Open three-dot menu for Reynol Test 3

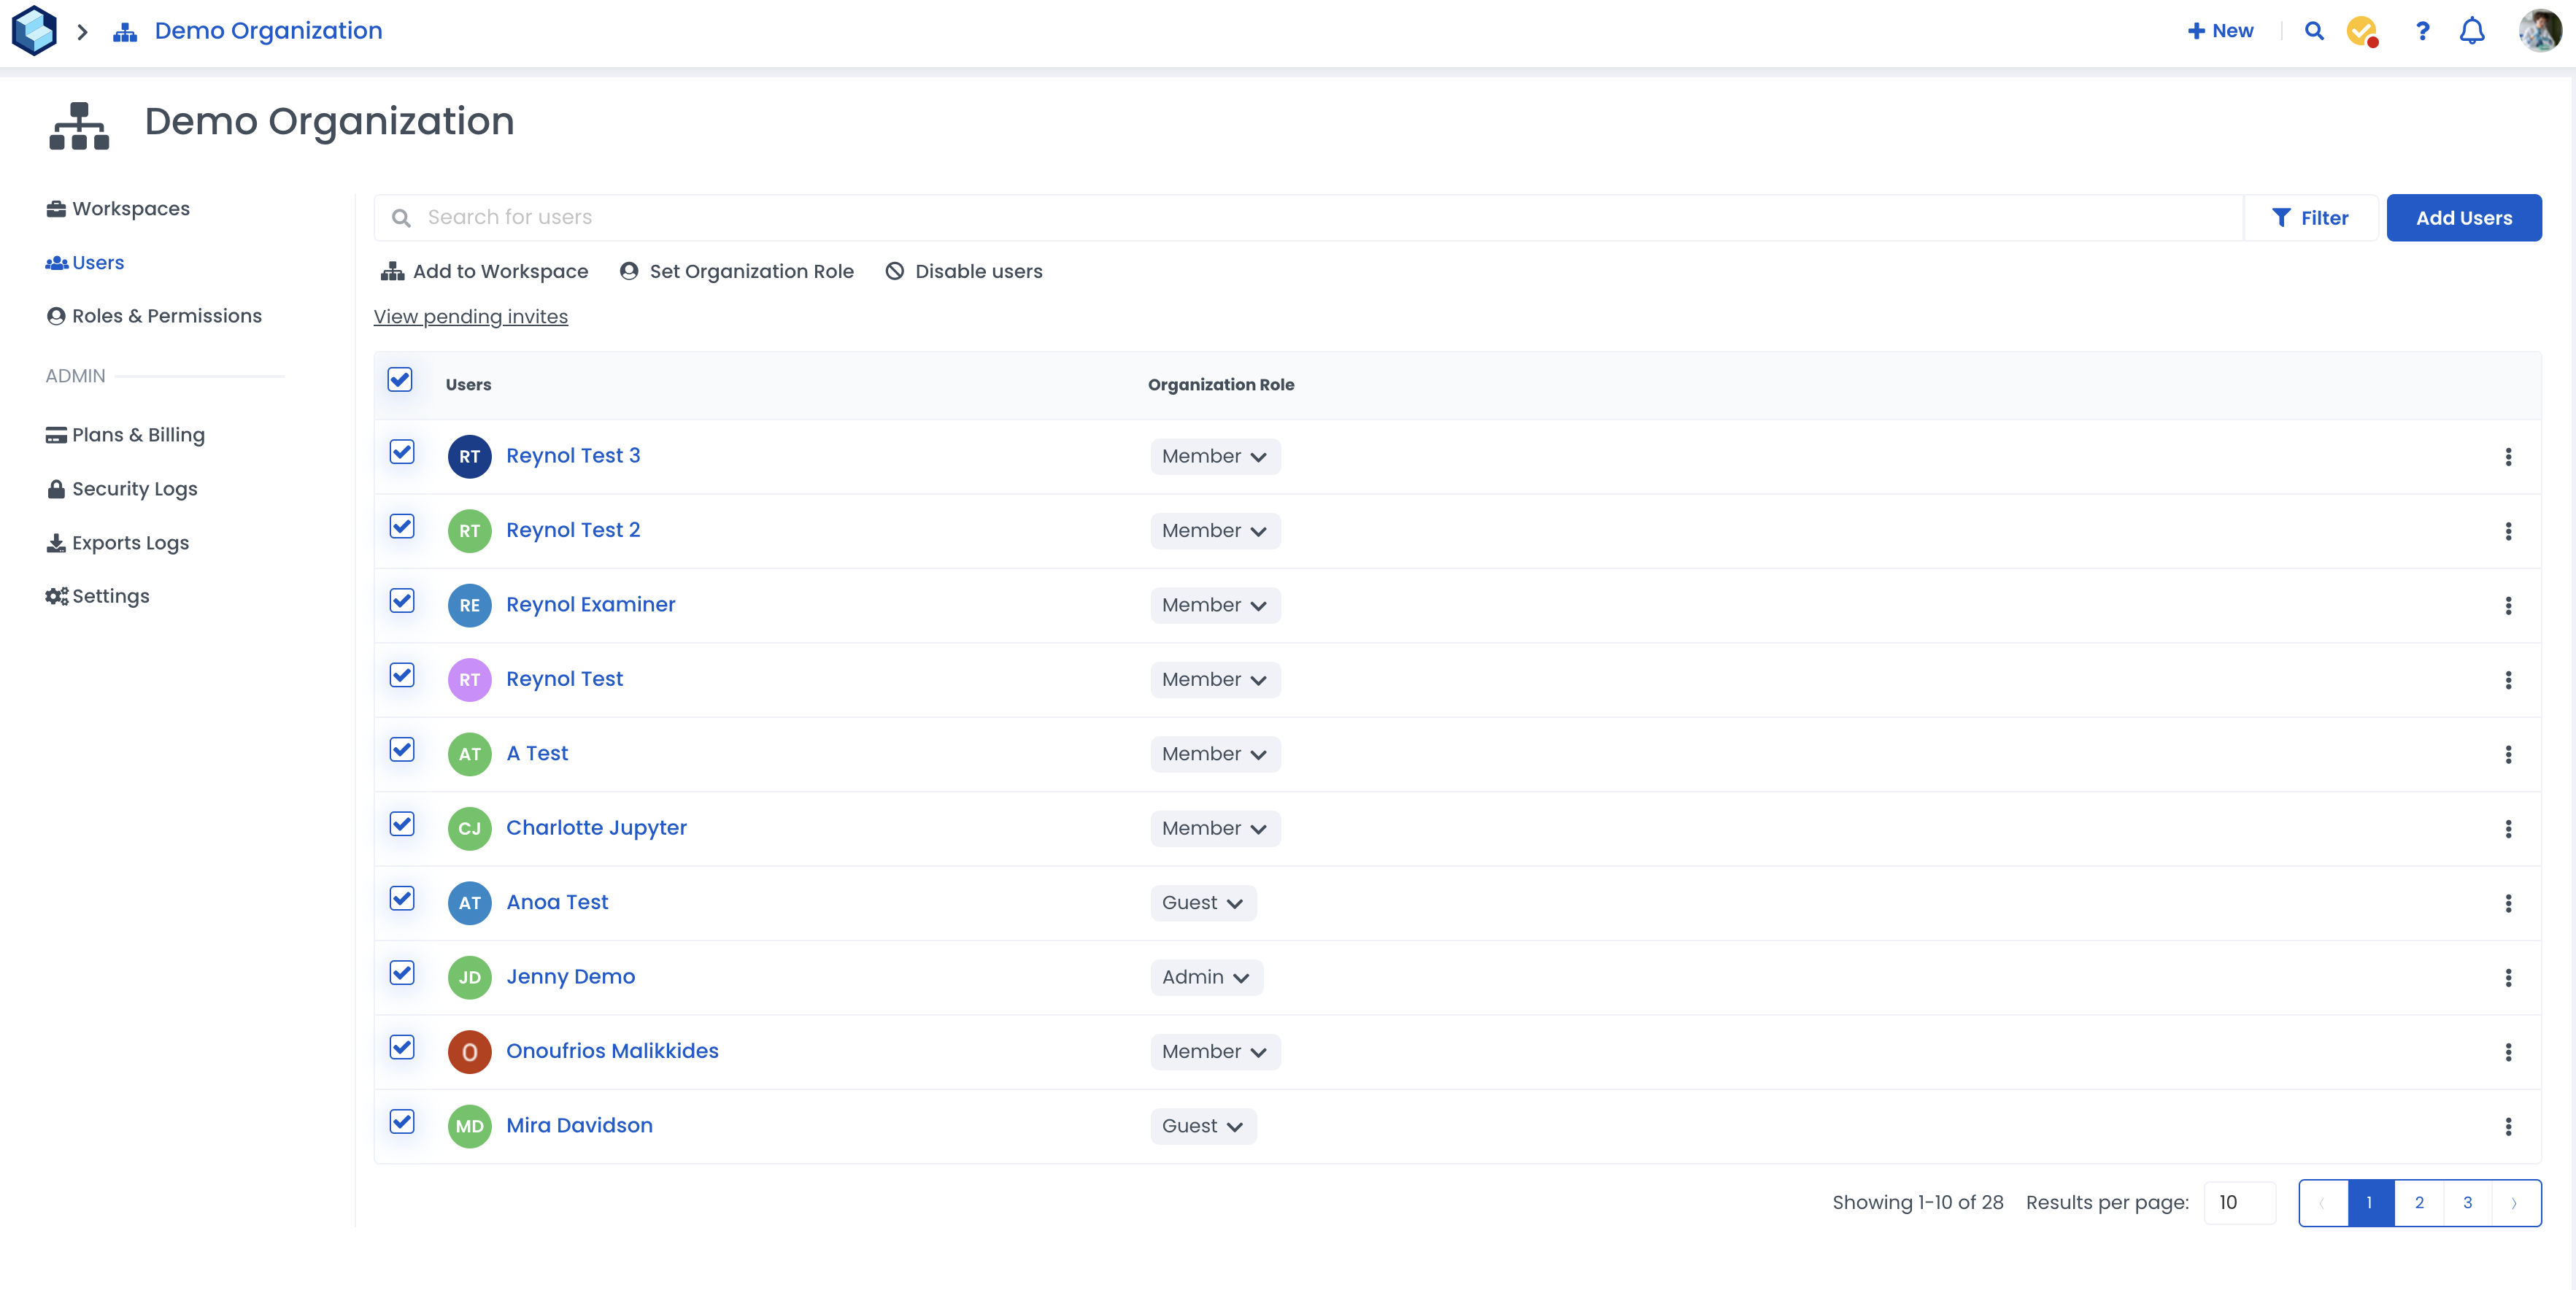point(2507,456)
